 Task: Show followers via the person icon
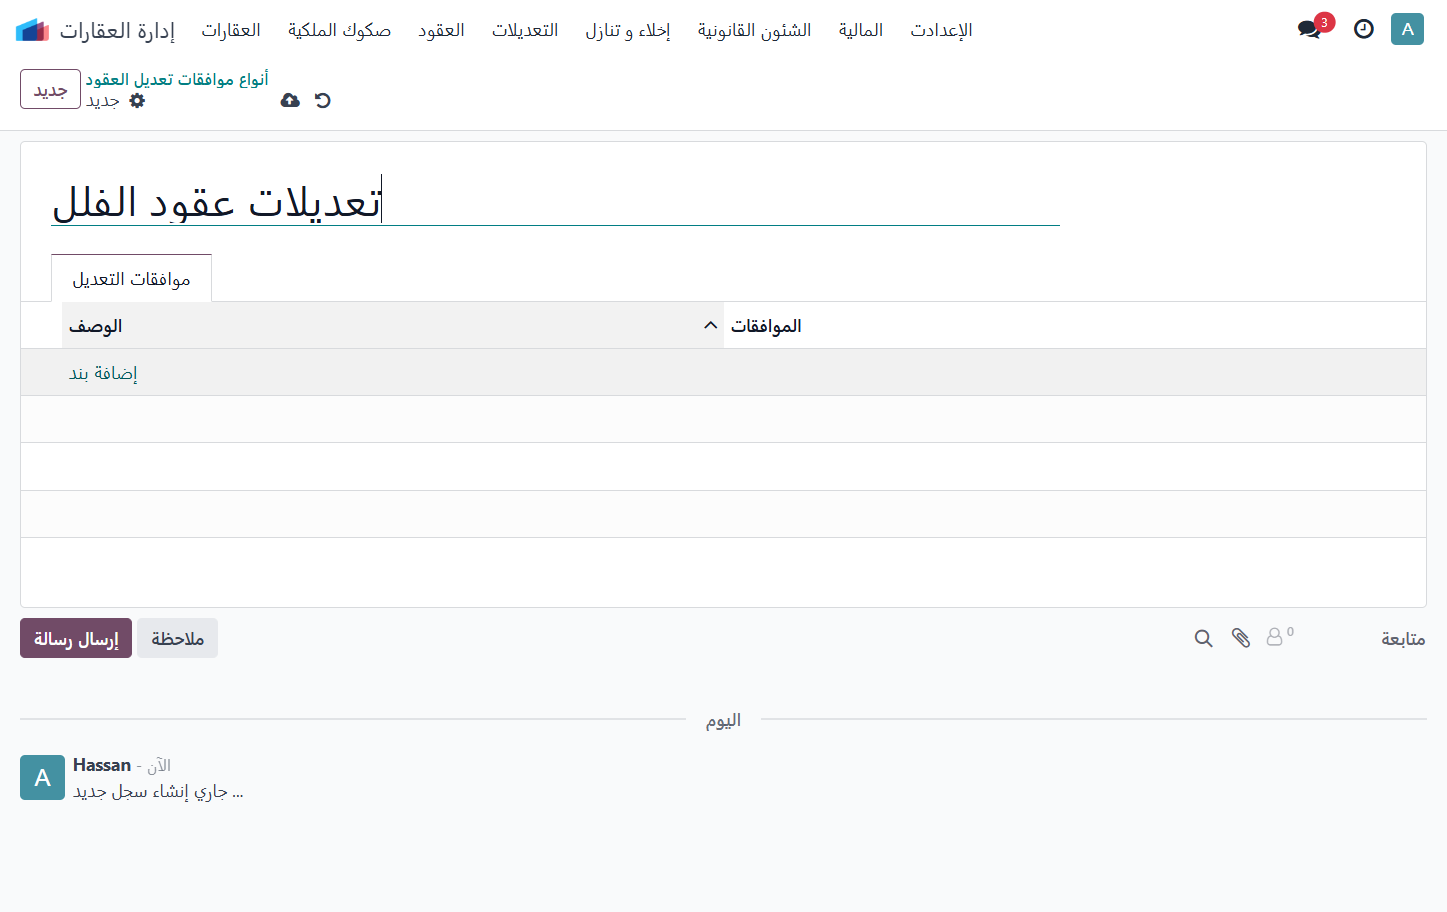[1279, 636]
